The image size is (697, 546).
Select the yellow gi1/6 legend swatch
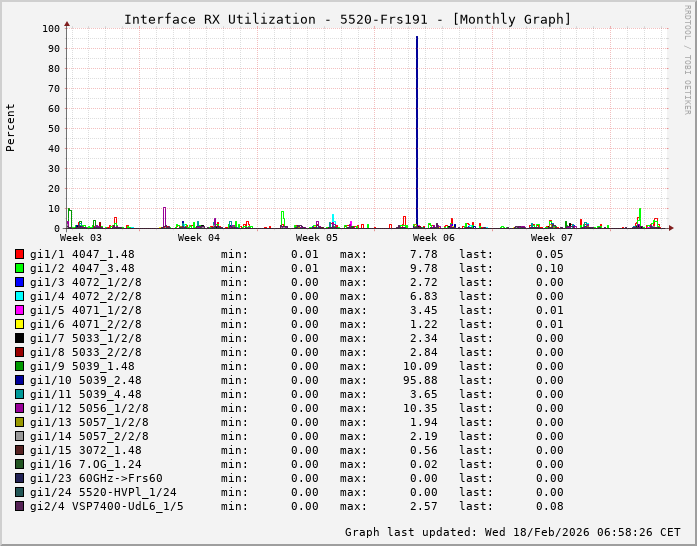click(19, 324)
